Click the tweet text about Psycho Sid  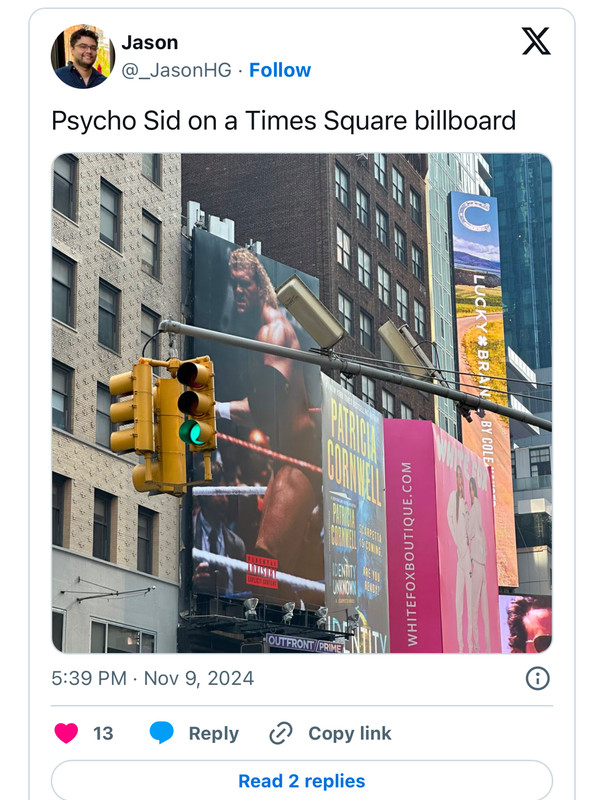284,121
